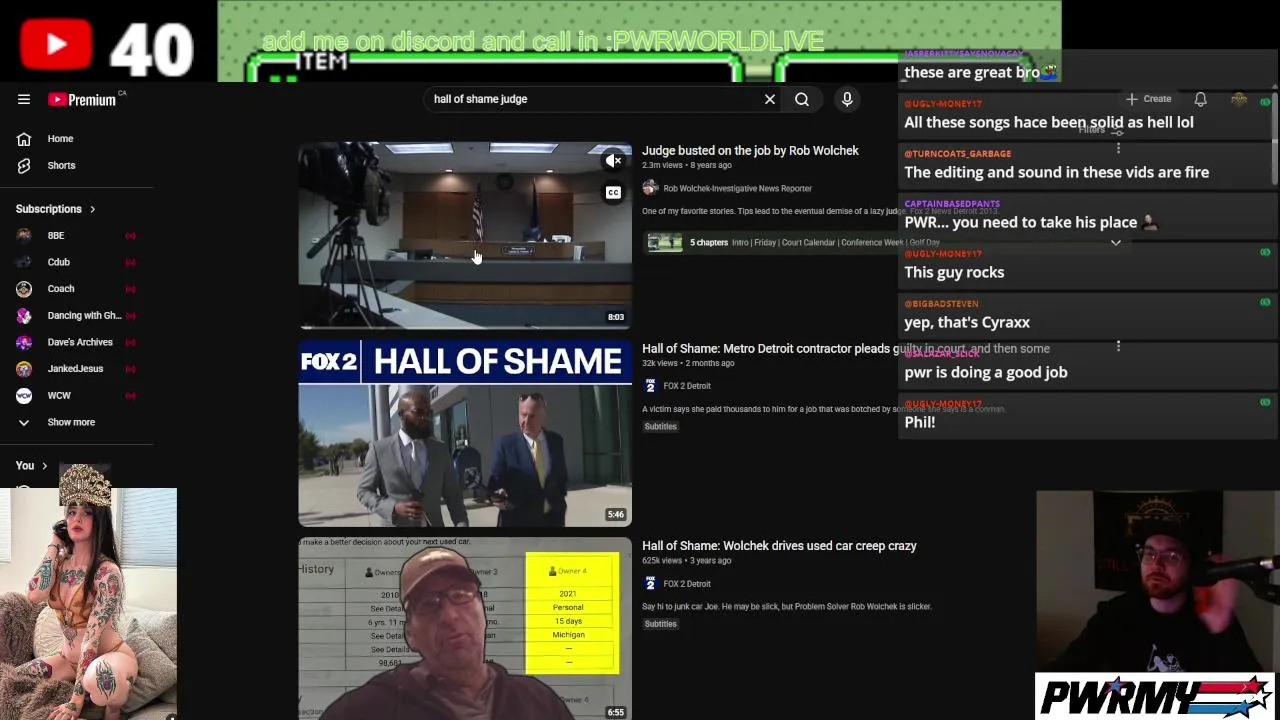Open kebab menu for Judge busted video

click(1118, 149)
